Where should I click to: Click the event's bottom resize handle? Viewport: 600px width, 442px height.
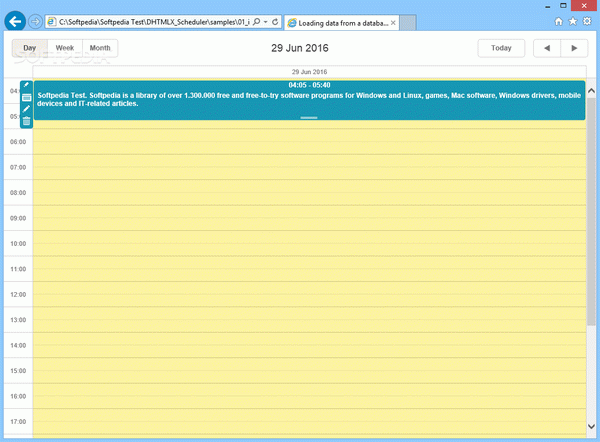pos(309,117)
